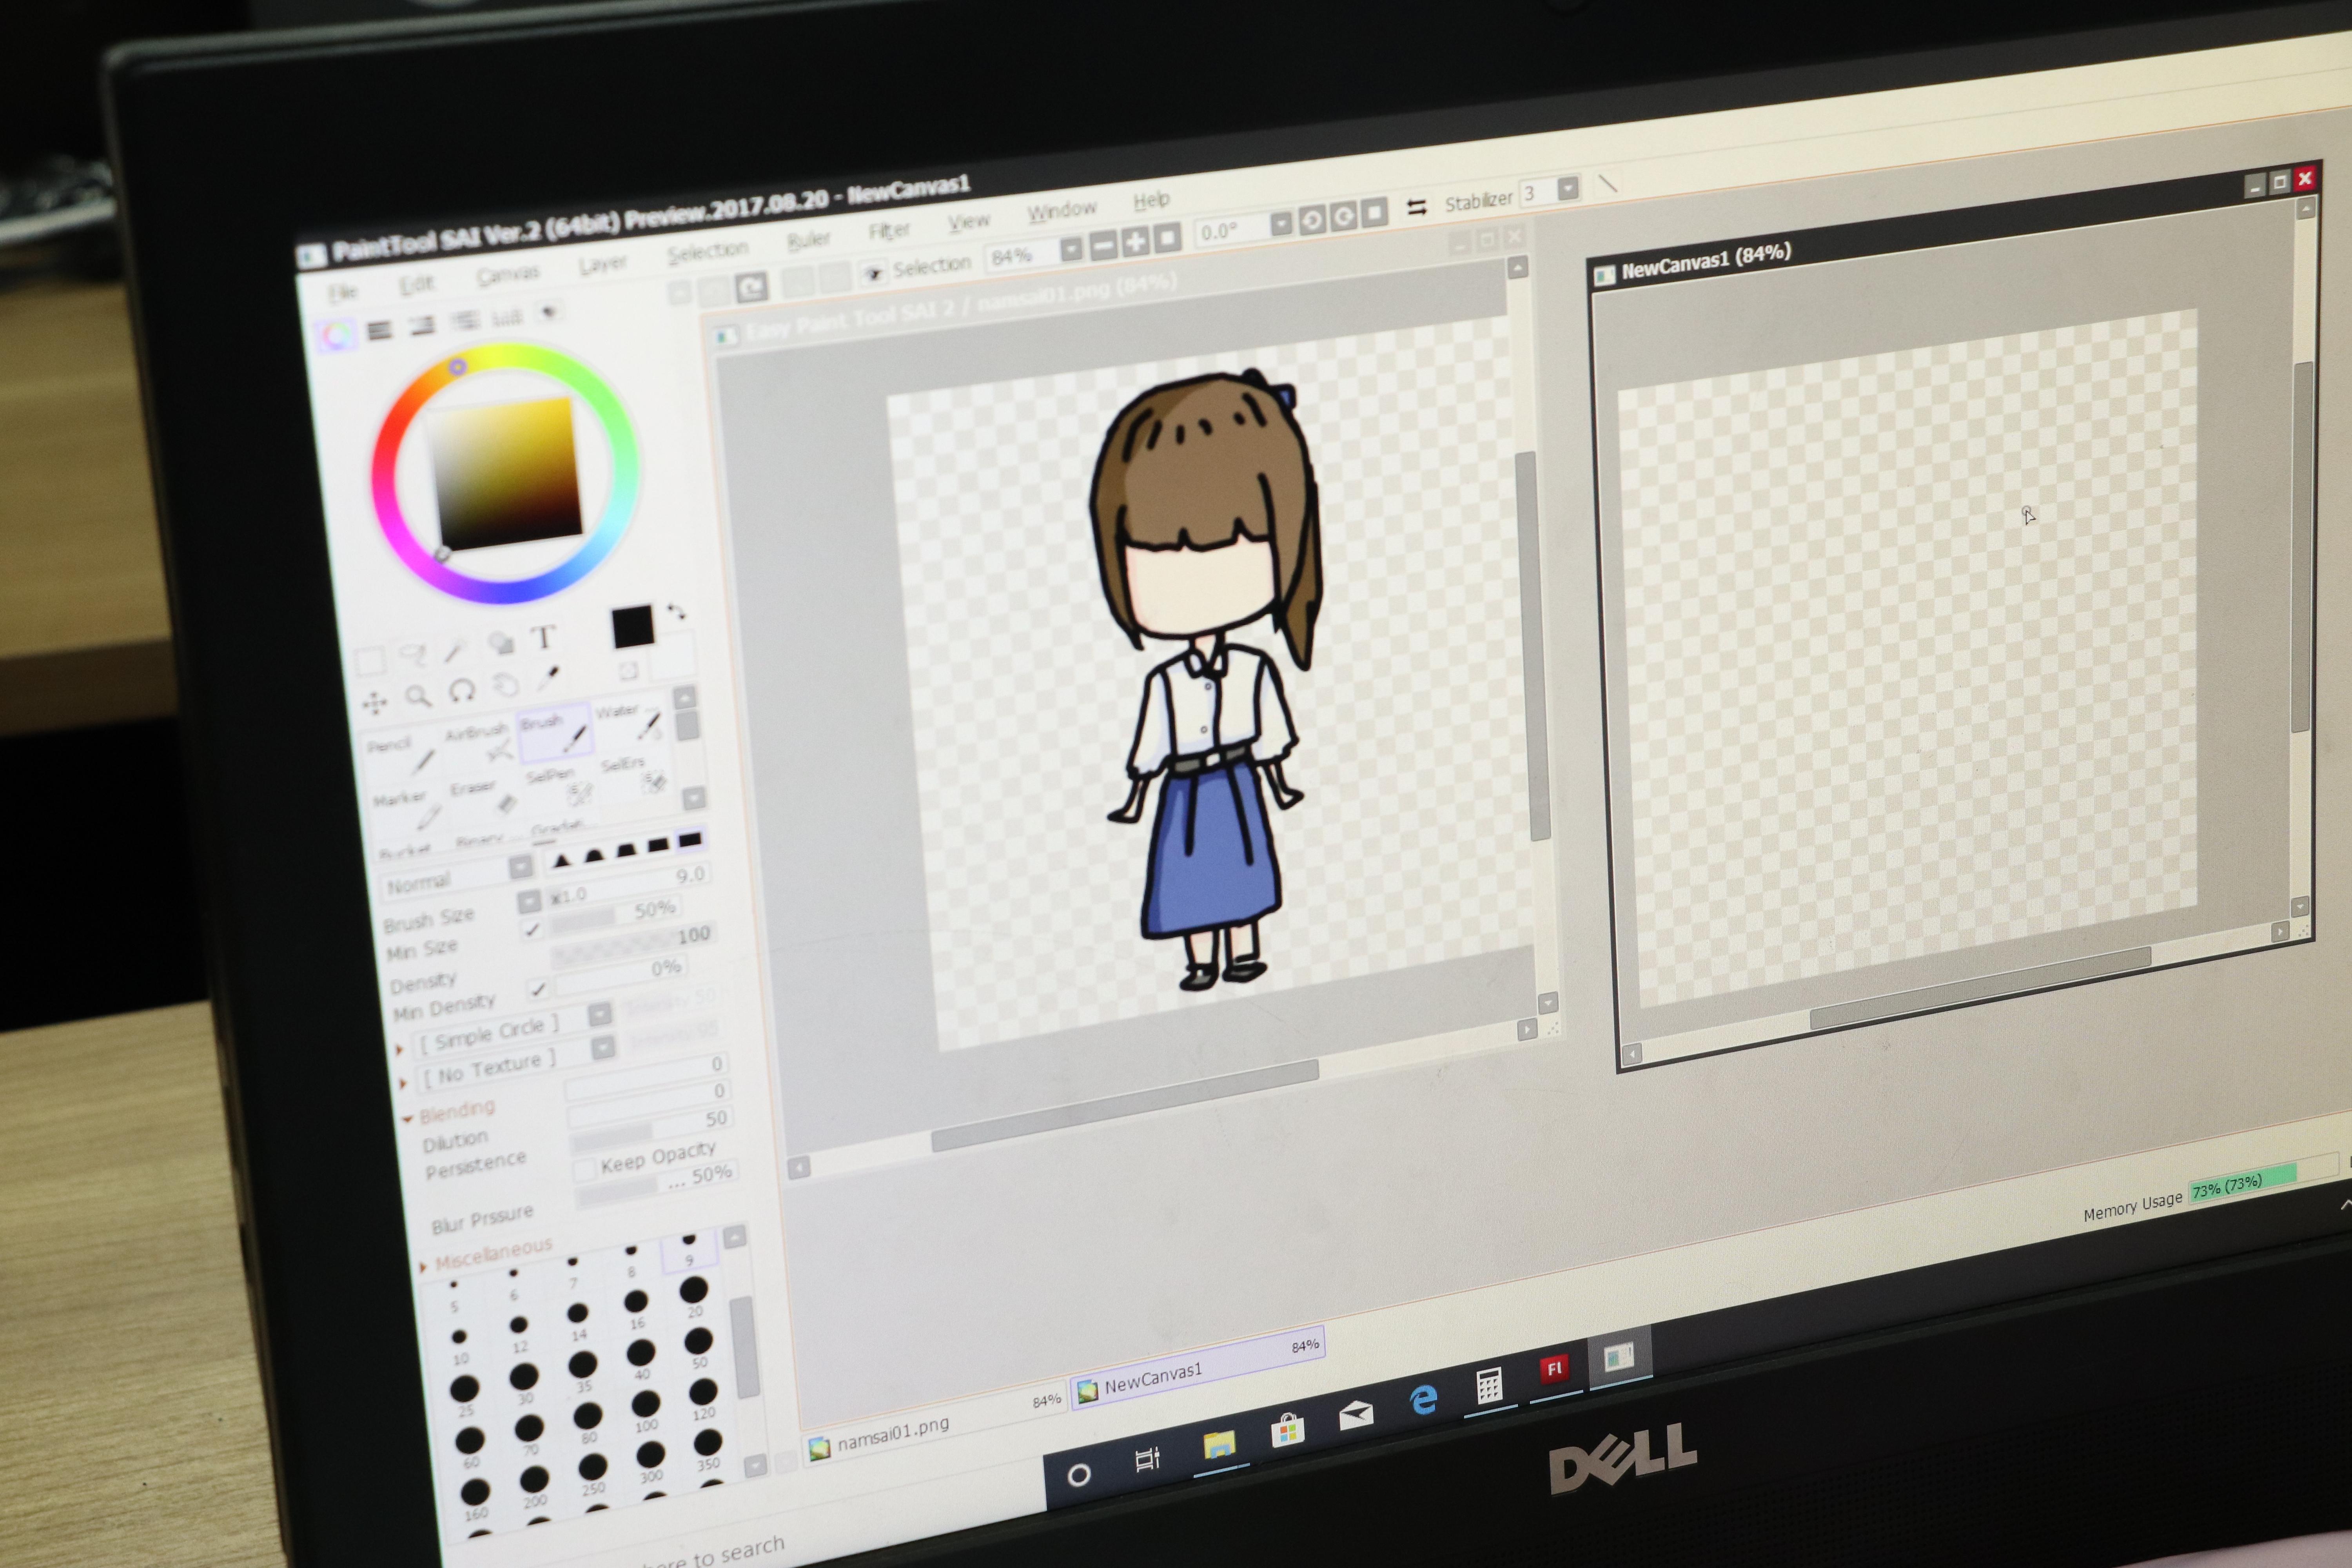
Task: Select the Pencil tool
Action: pos(403,755)
